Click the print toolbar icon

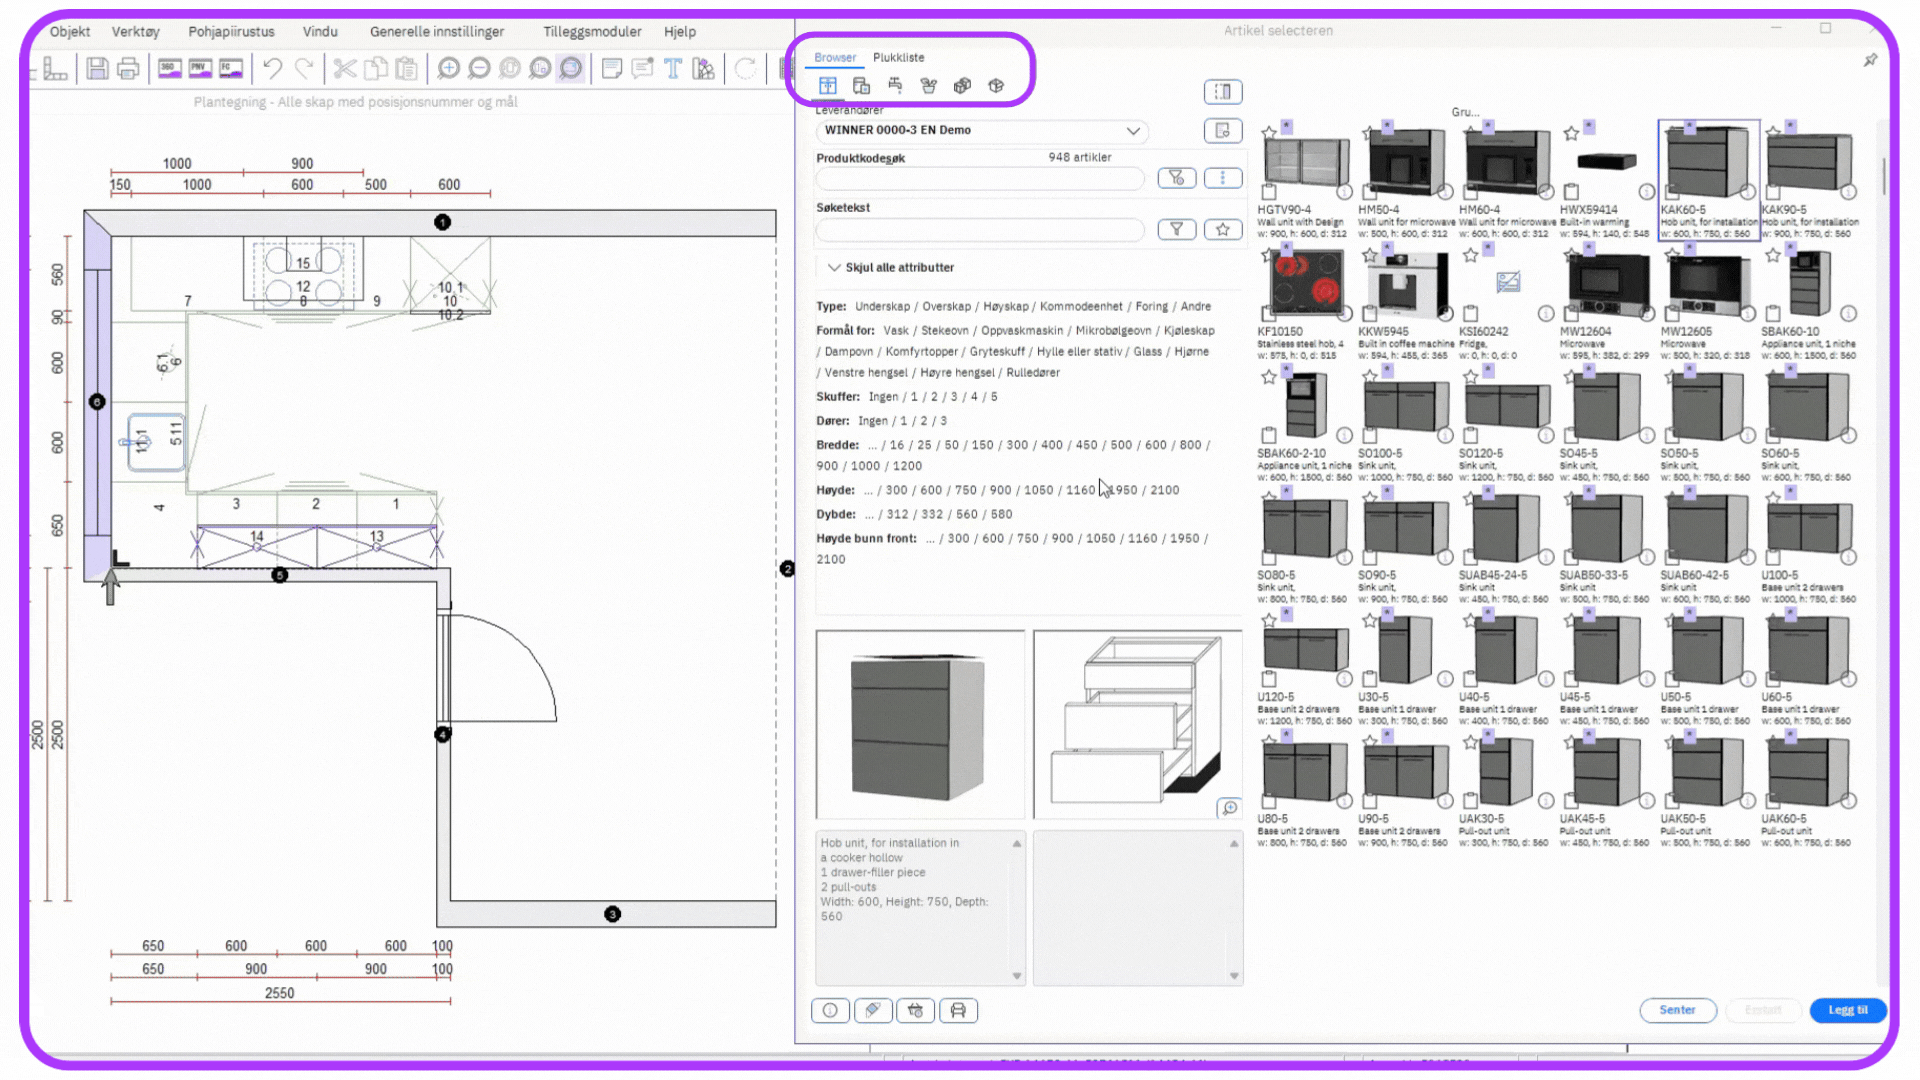pyautogui.click(x=128, y=68)
